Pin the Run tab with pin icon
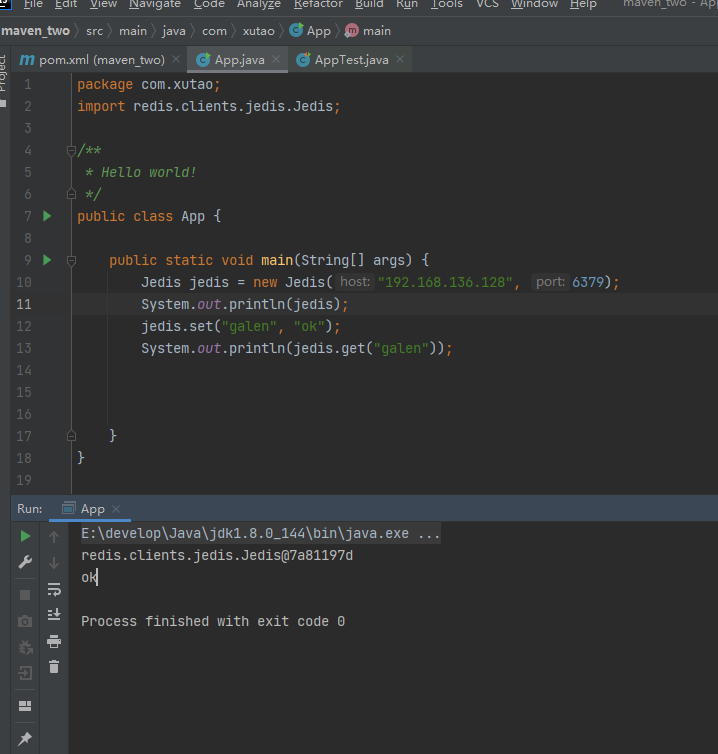 25,738
